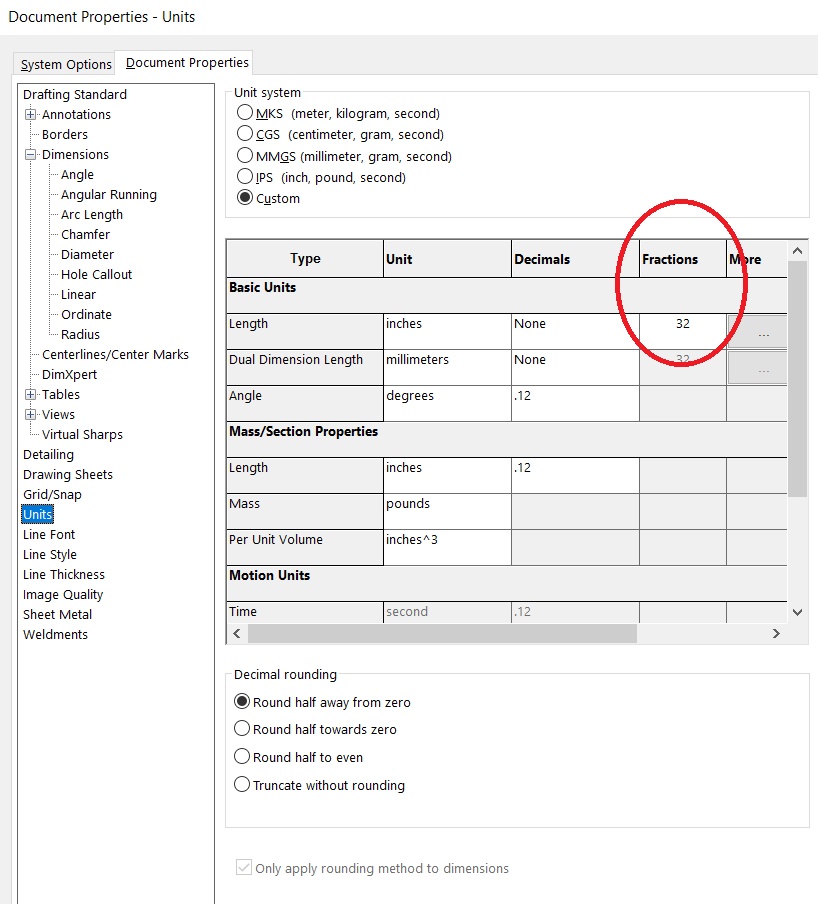818x904 pixels.
Task: Click the table's vertical scroll down arrow
Action: point(798,612)
